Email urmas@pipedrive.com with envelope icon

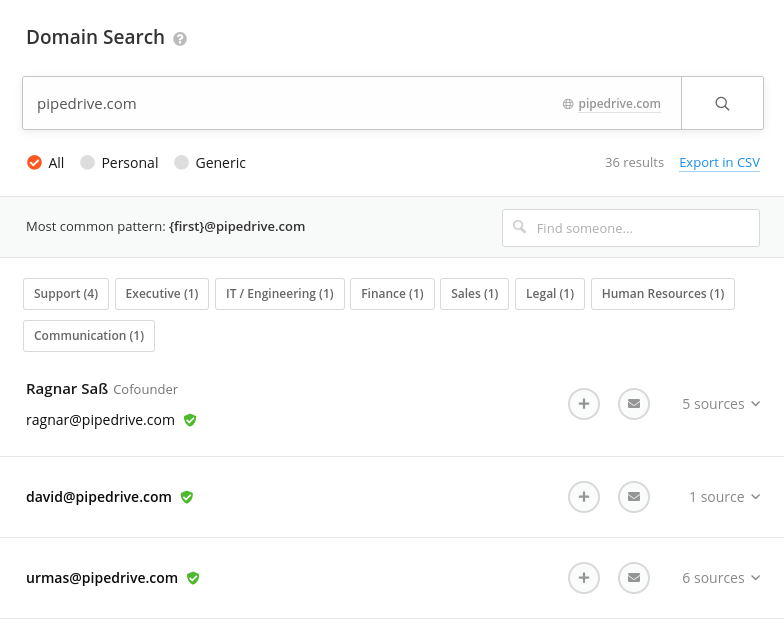634,578
